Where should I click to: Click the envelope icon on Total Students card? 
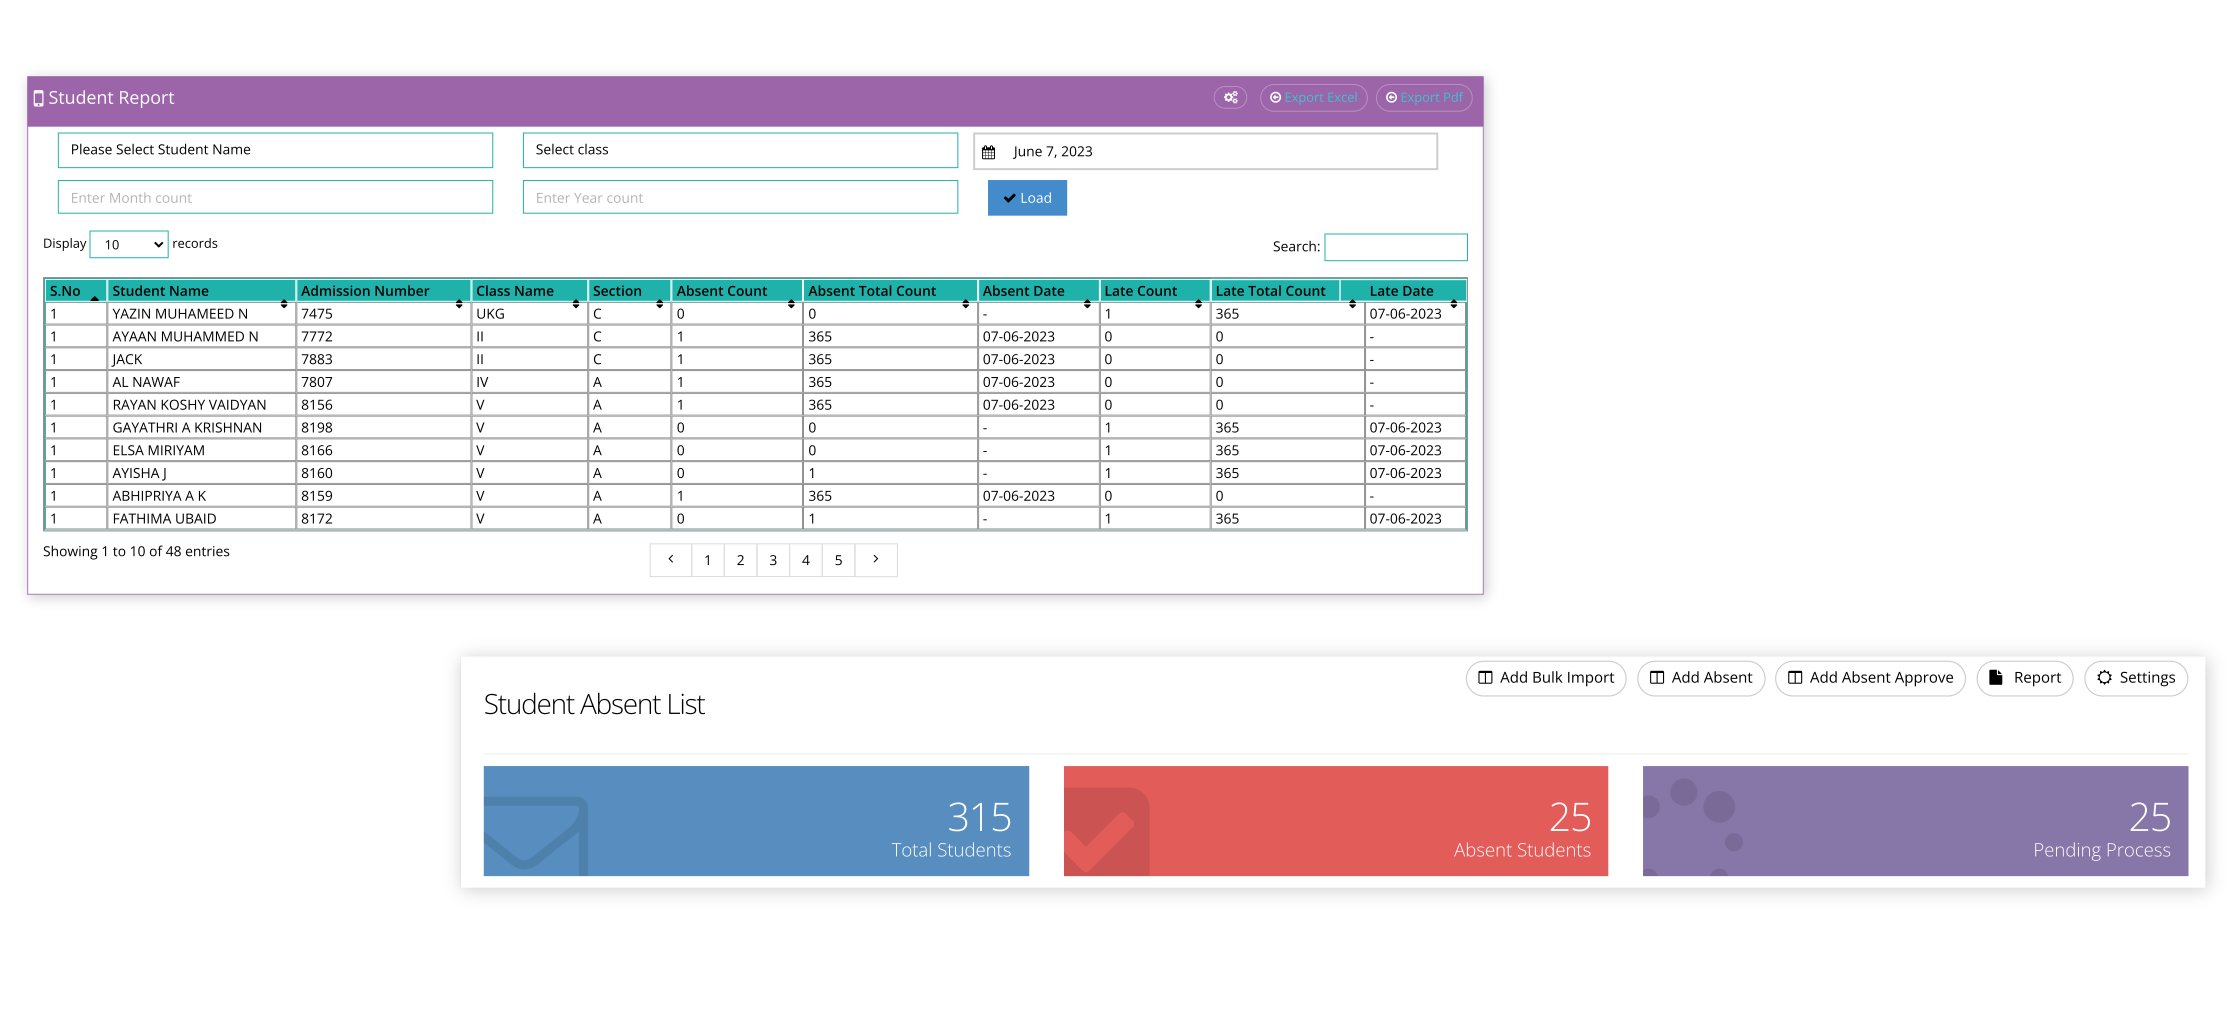click(x=535, y=832)
